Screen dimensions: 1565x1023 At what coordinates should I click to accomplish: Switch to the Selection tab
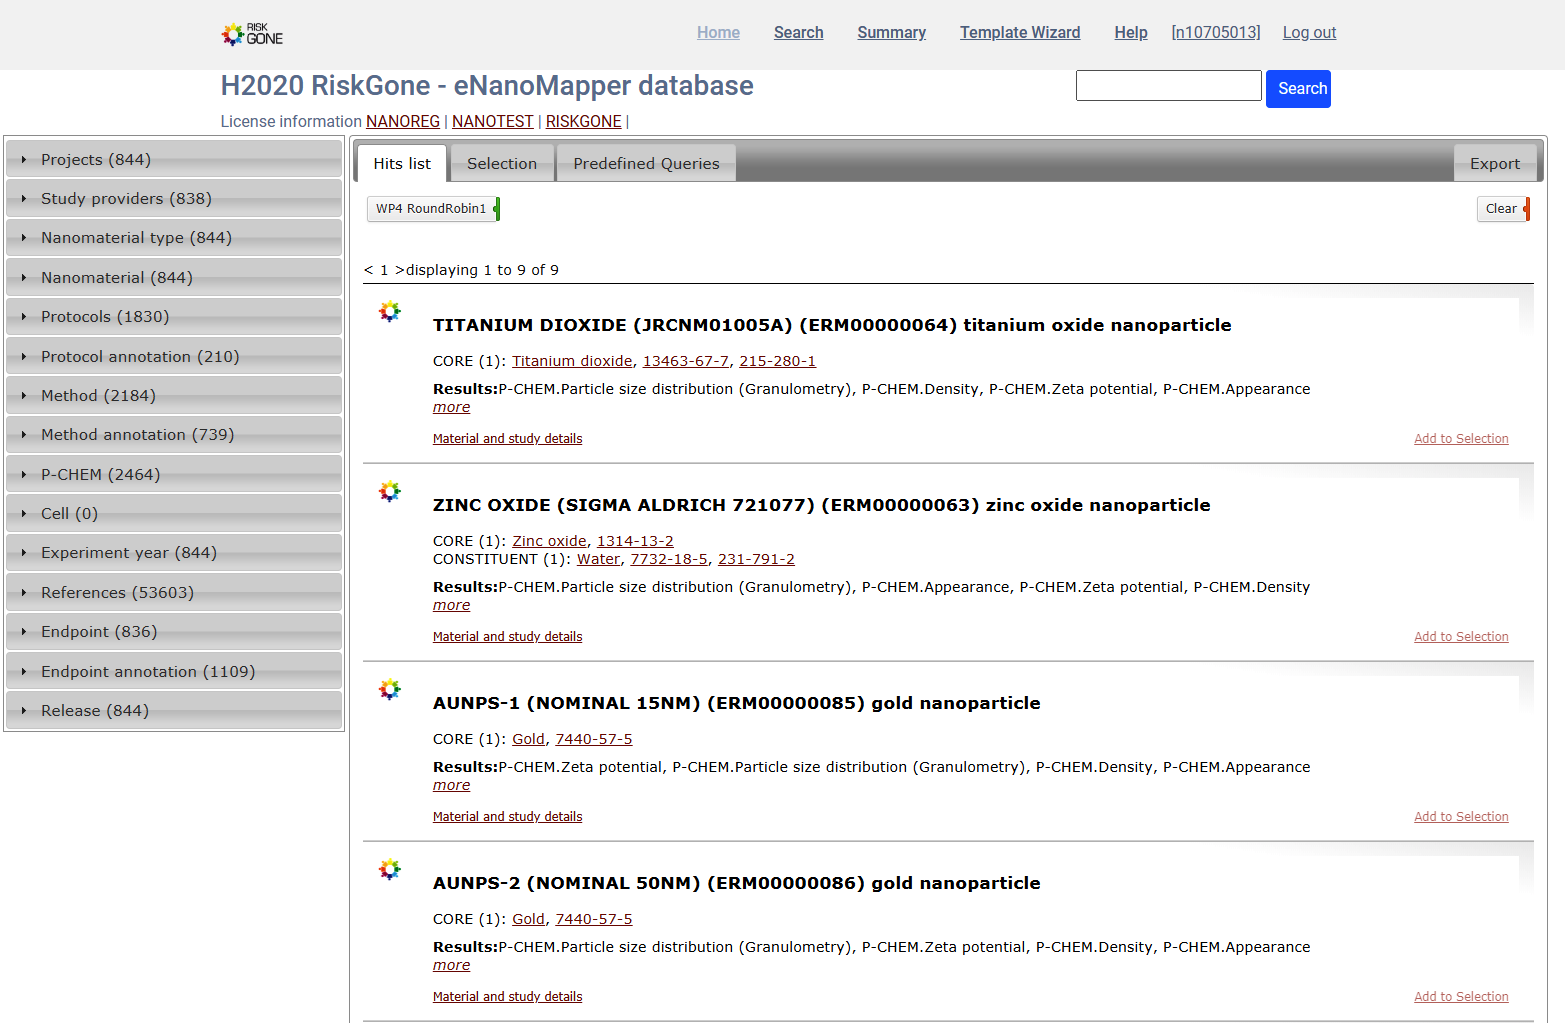(x=502, y=163)
